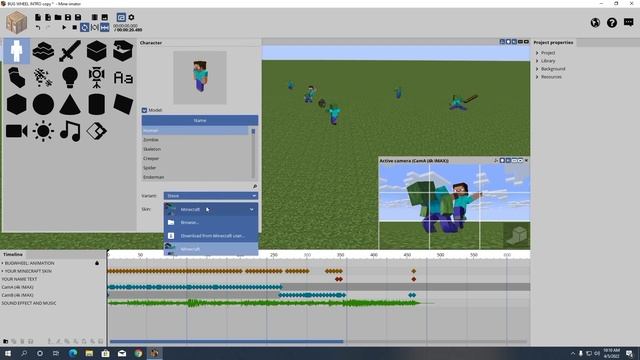Select the Minecraft skin menu entry
Image resolution: width=640 pixels, height=360 pixels.
(211, 249)
